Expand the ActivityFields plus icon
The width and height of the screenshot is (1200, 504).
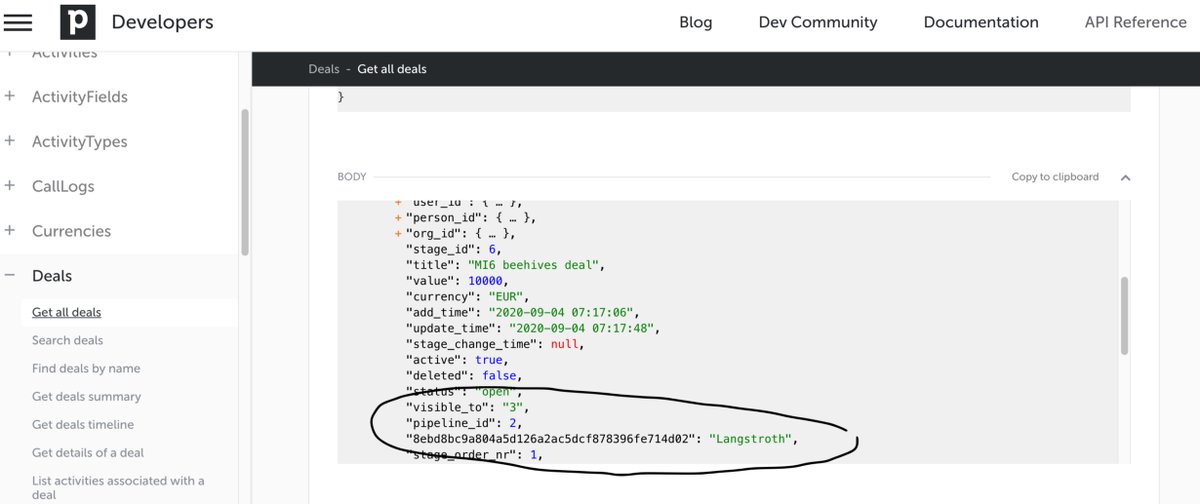click(x=10, y=97)
